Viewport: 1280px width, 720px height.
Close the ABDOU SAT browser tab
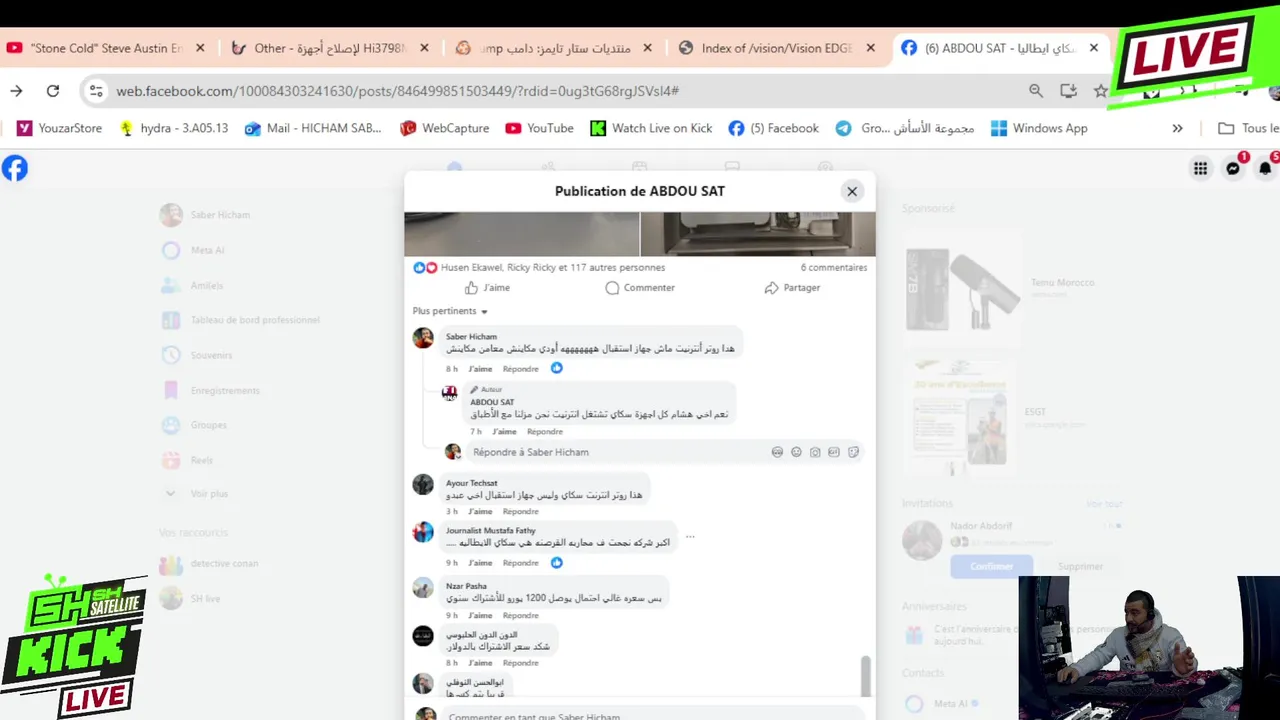click(x=1093, y=48)
